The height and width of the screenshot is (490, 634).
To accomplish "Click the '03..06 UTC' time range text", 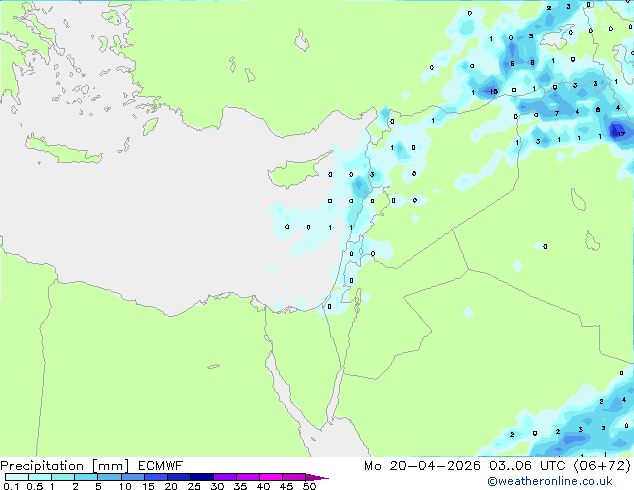I will [527, 466].
